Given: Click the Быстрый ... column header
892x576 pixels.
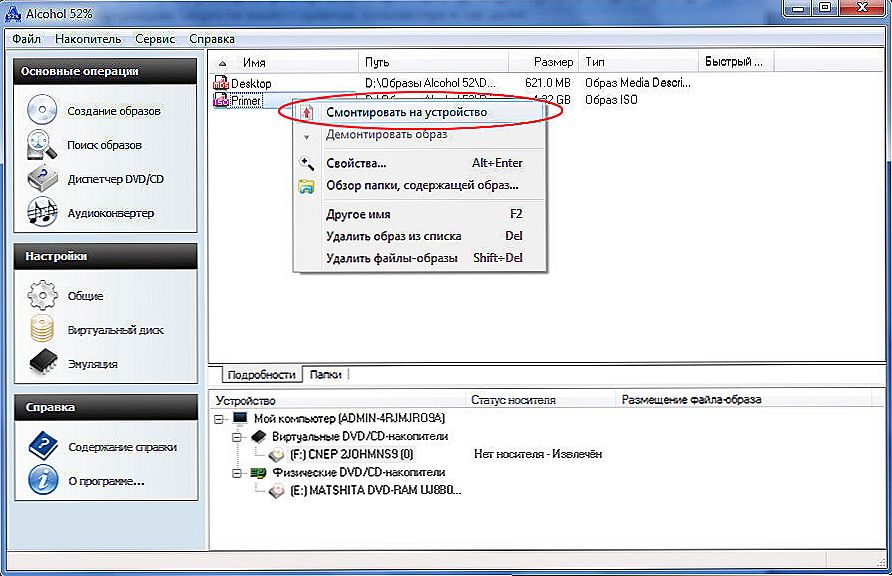Looking at the screenshot, I should (x=736, y=62).
